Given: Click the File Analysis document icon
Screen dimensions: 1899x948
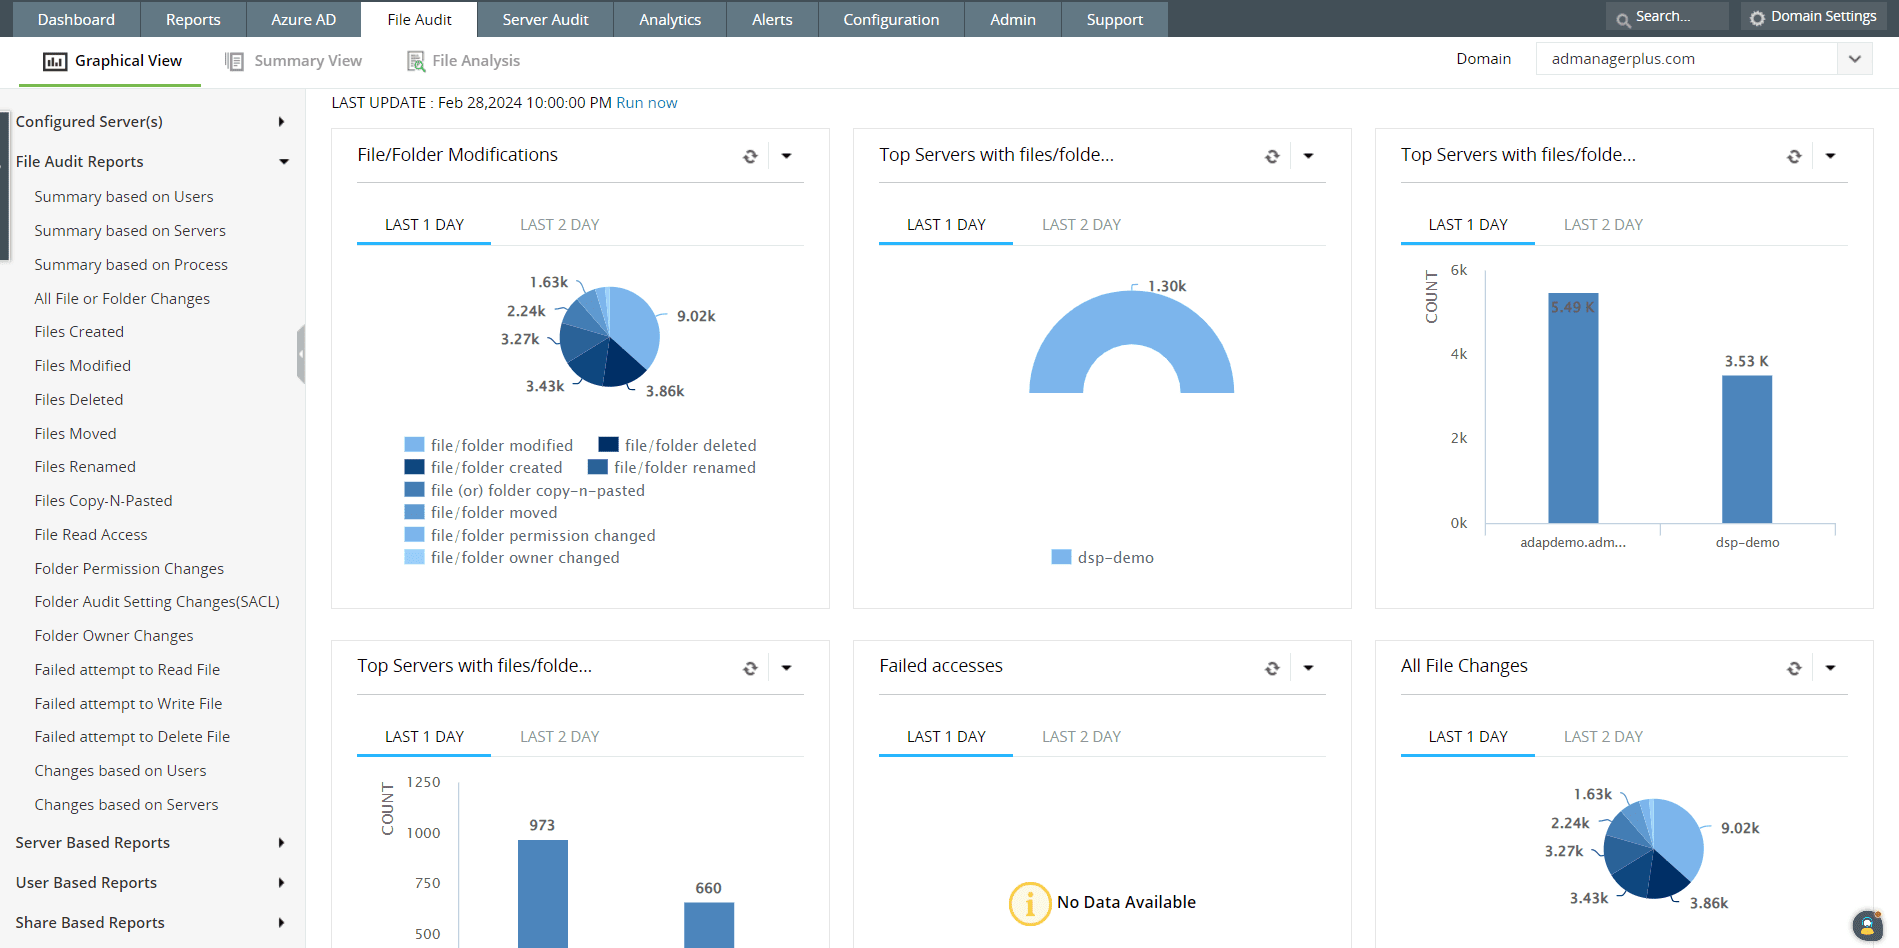Looking at the screenshot, I should pyautogui.click(x=416, y=61).
